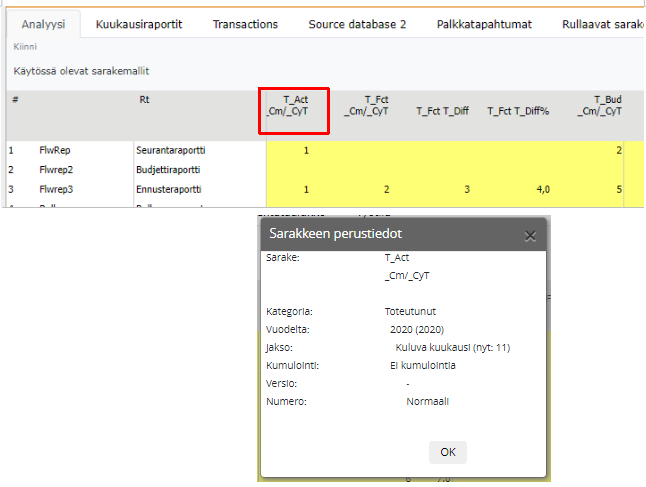Click the T_Fct T_Diff% column header

517,112
